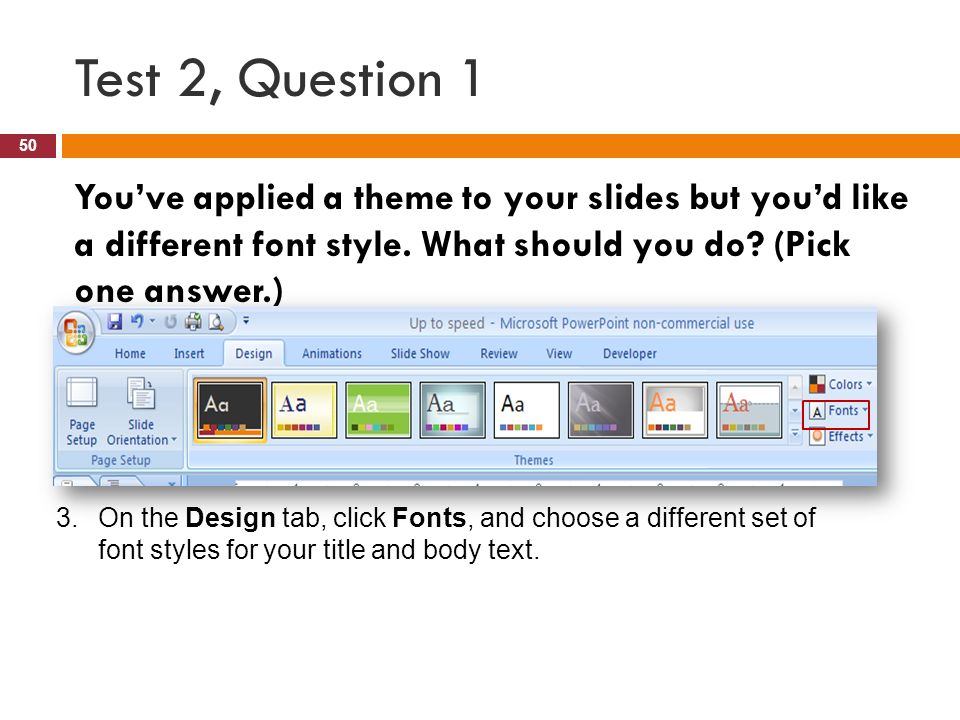The image size is (960, 720).
Task: Click the Page Setup group label
Action: click(121, 460)
